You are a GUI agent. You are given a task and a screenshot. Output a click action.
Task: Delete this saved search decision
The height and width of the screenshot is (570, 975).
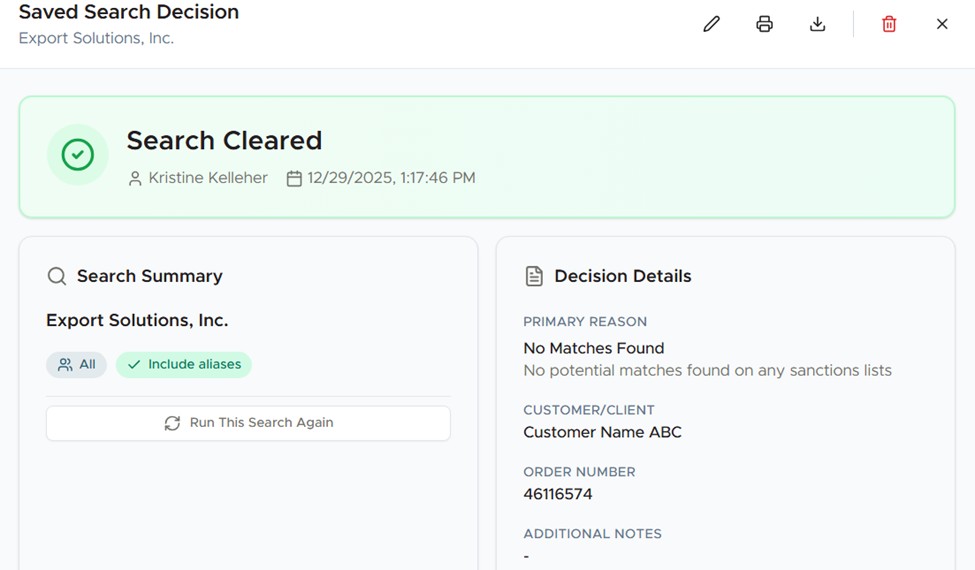click(x=889, y=24)
